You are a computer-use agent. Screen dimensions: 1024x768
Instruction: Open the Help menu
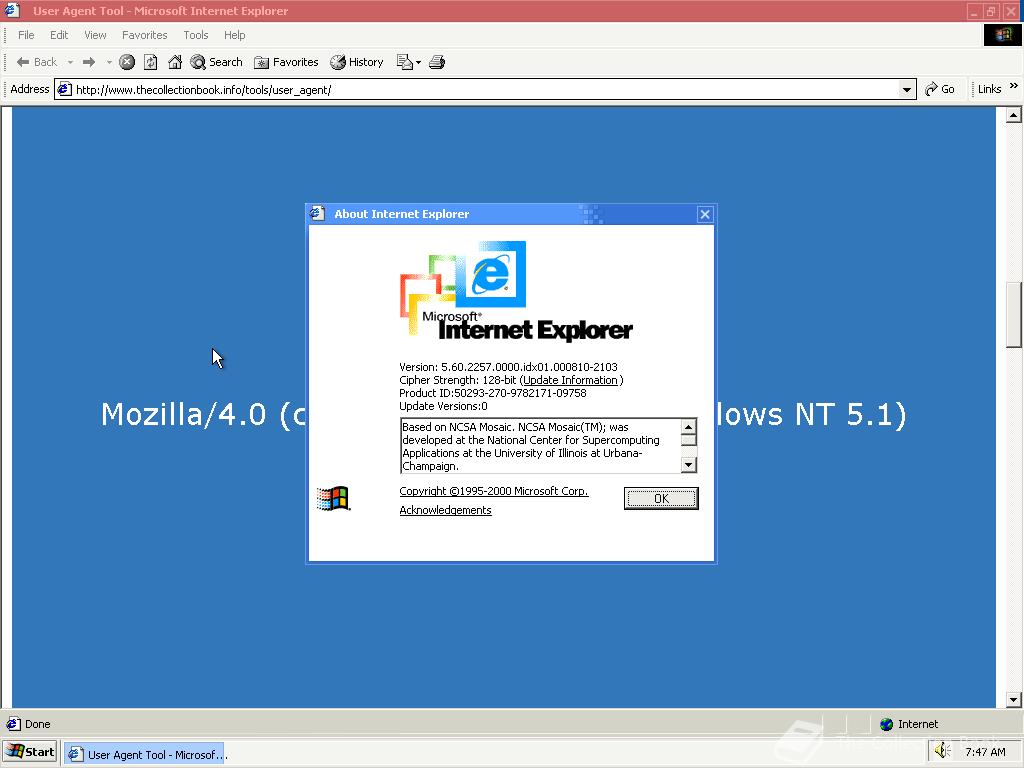234,35
